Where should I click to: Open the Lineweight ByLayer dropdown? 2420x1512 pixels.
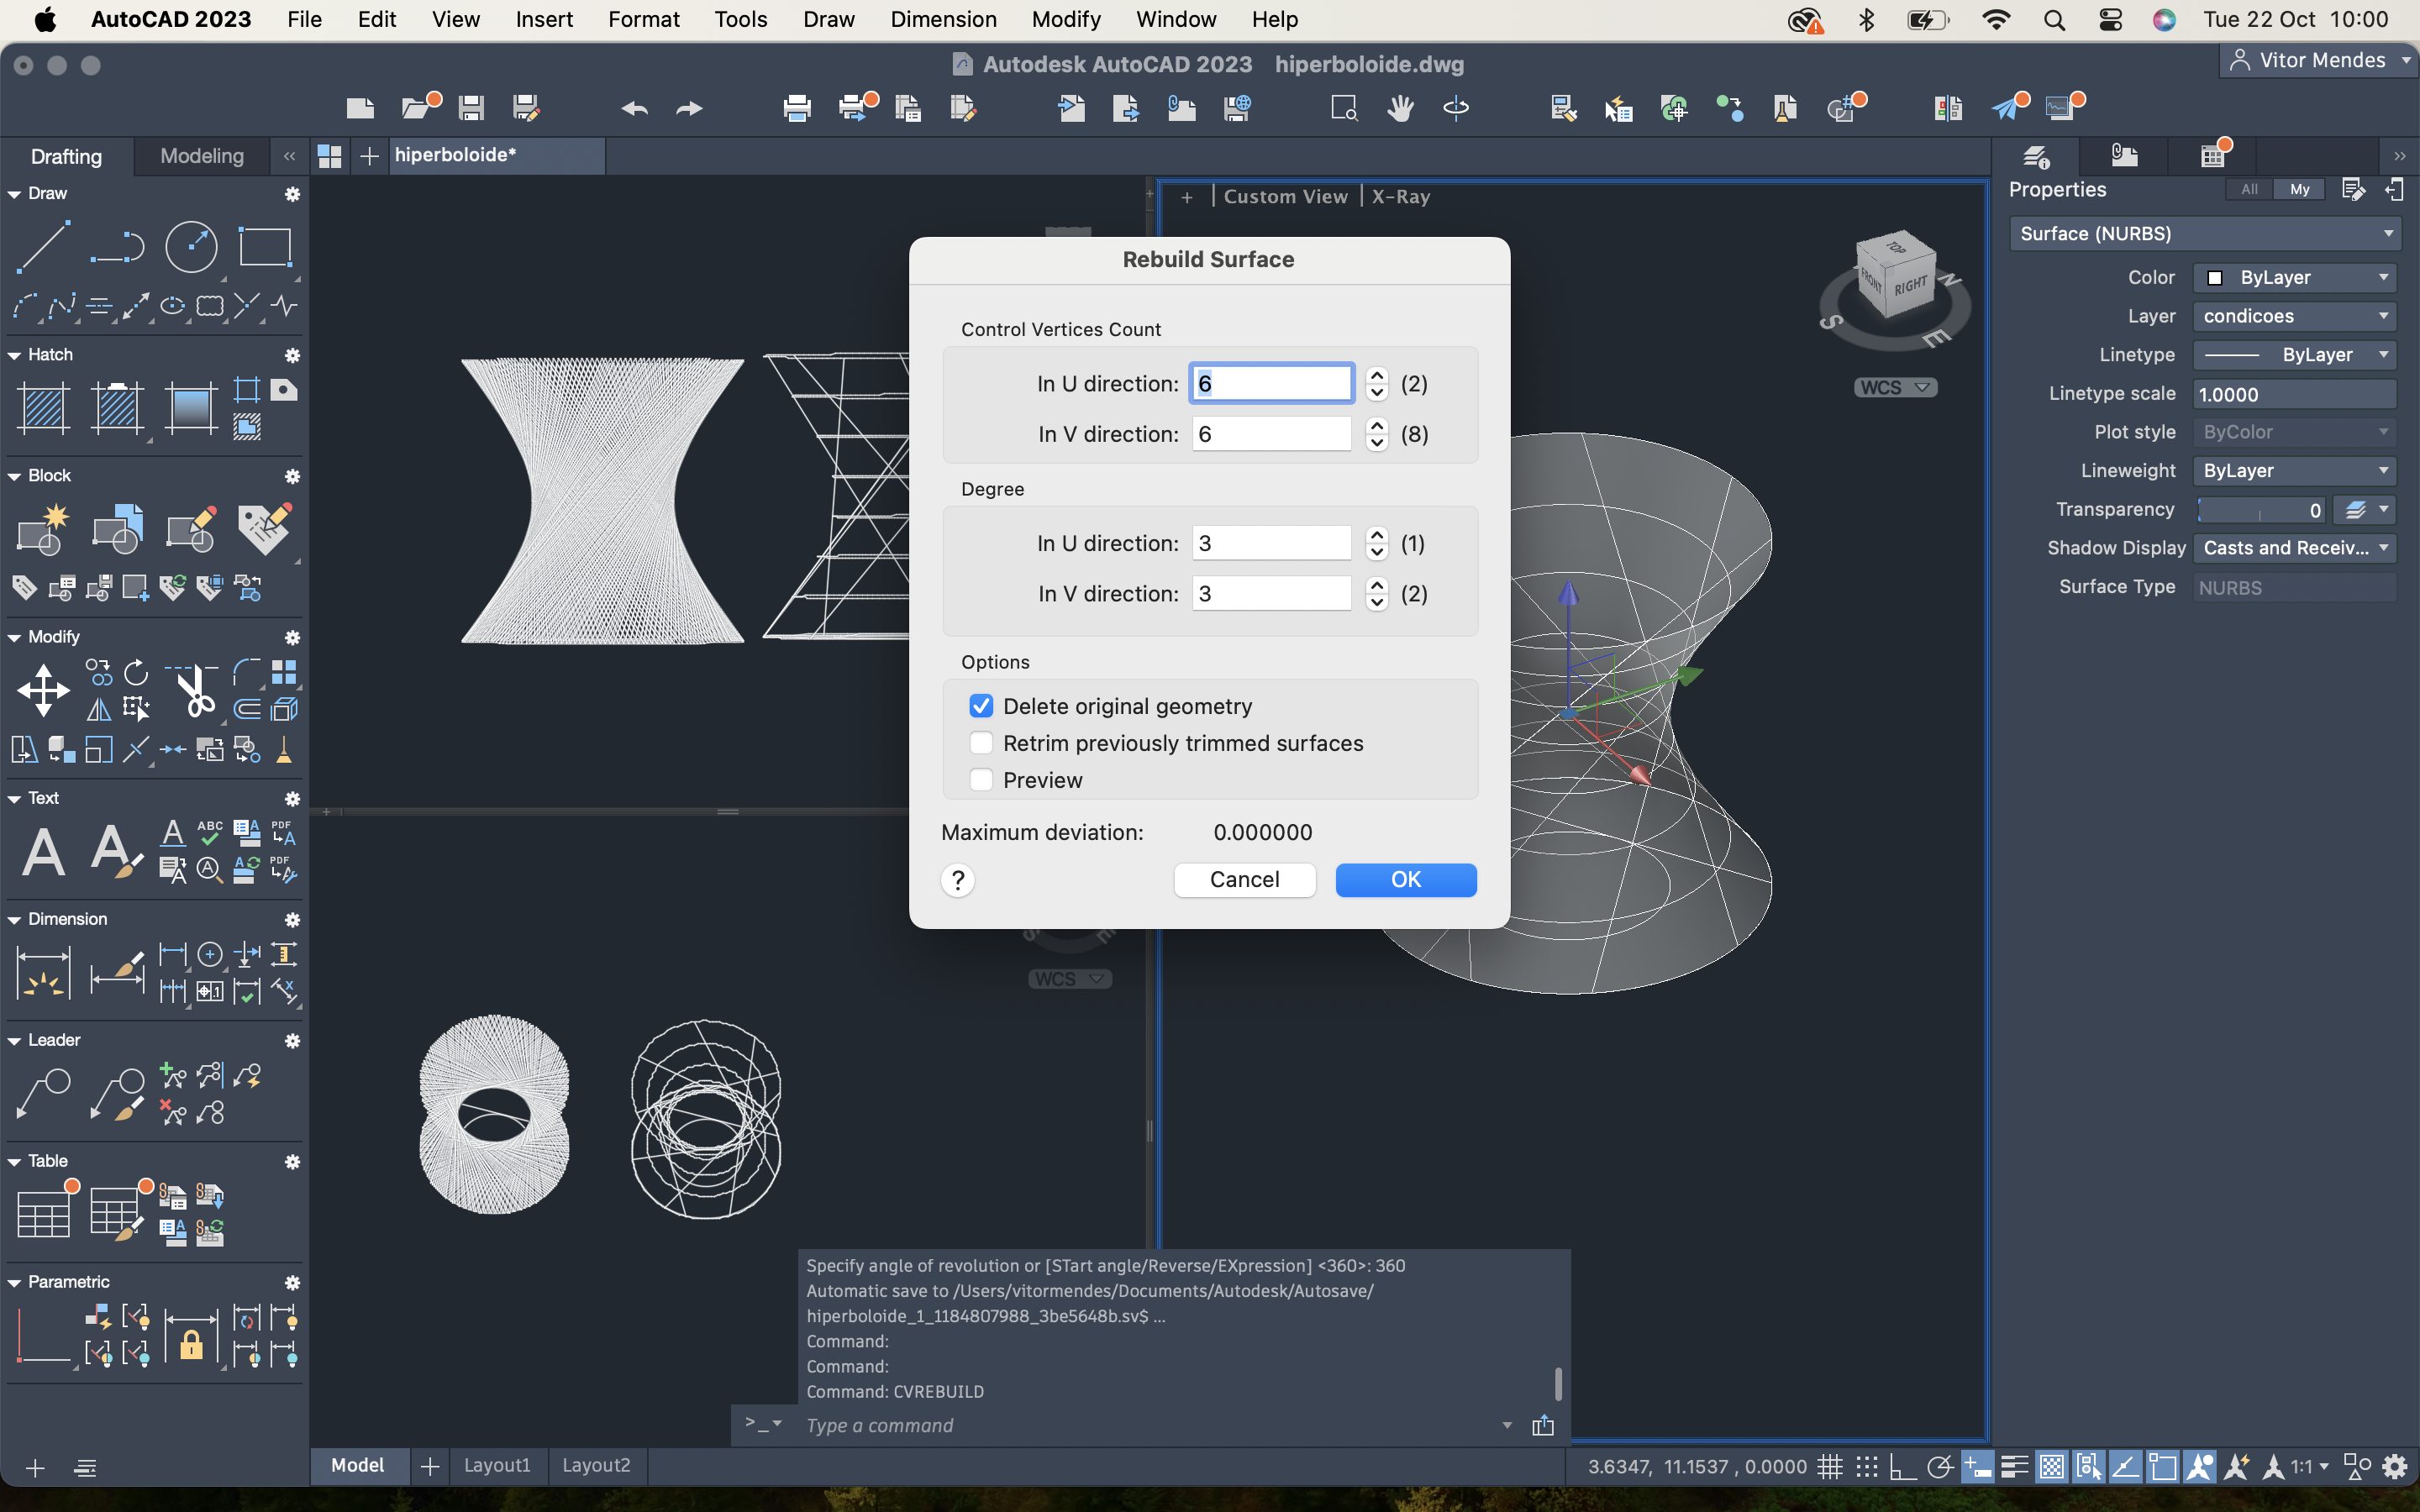(2294, 471)
